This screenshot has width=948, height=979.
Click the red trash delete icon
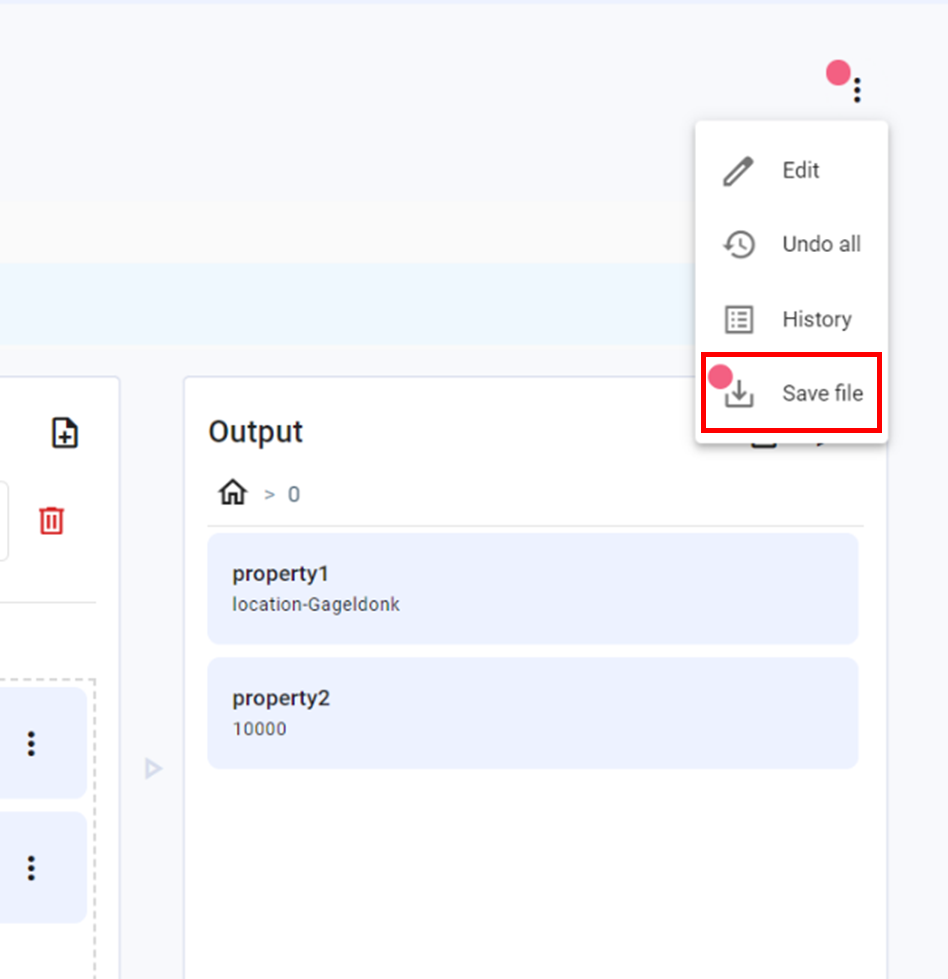(52, 520)
